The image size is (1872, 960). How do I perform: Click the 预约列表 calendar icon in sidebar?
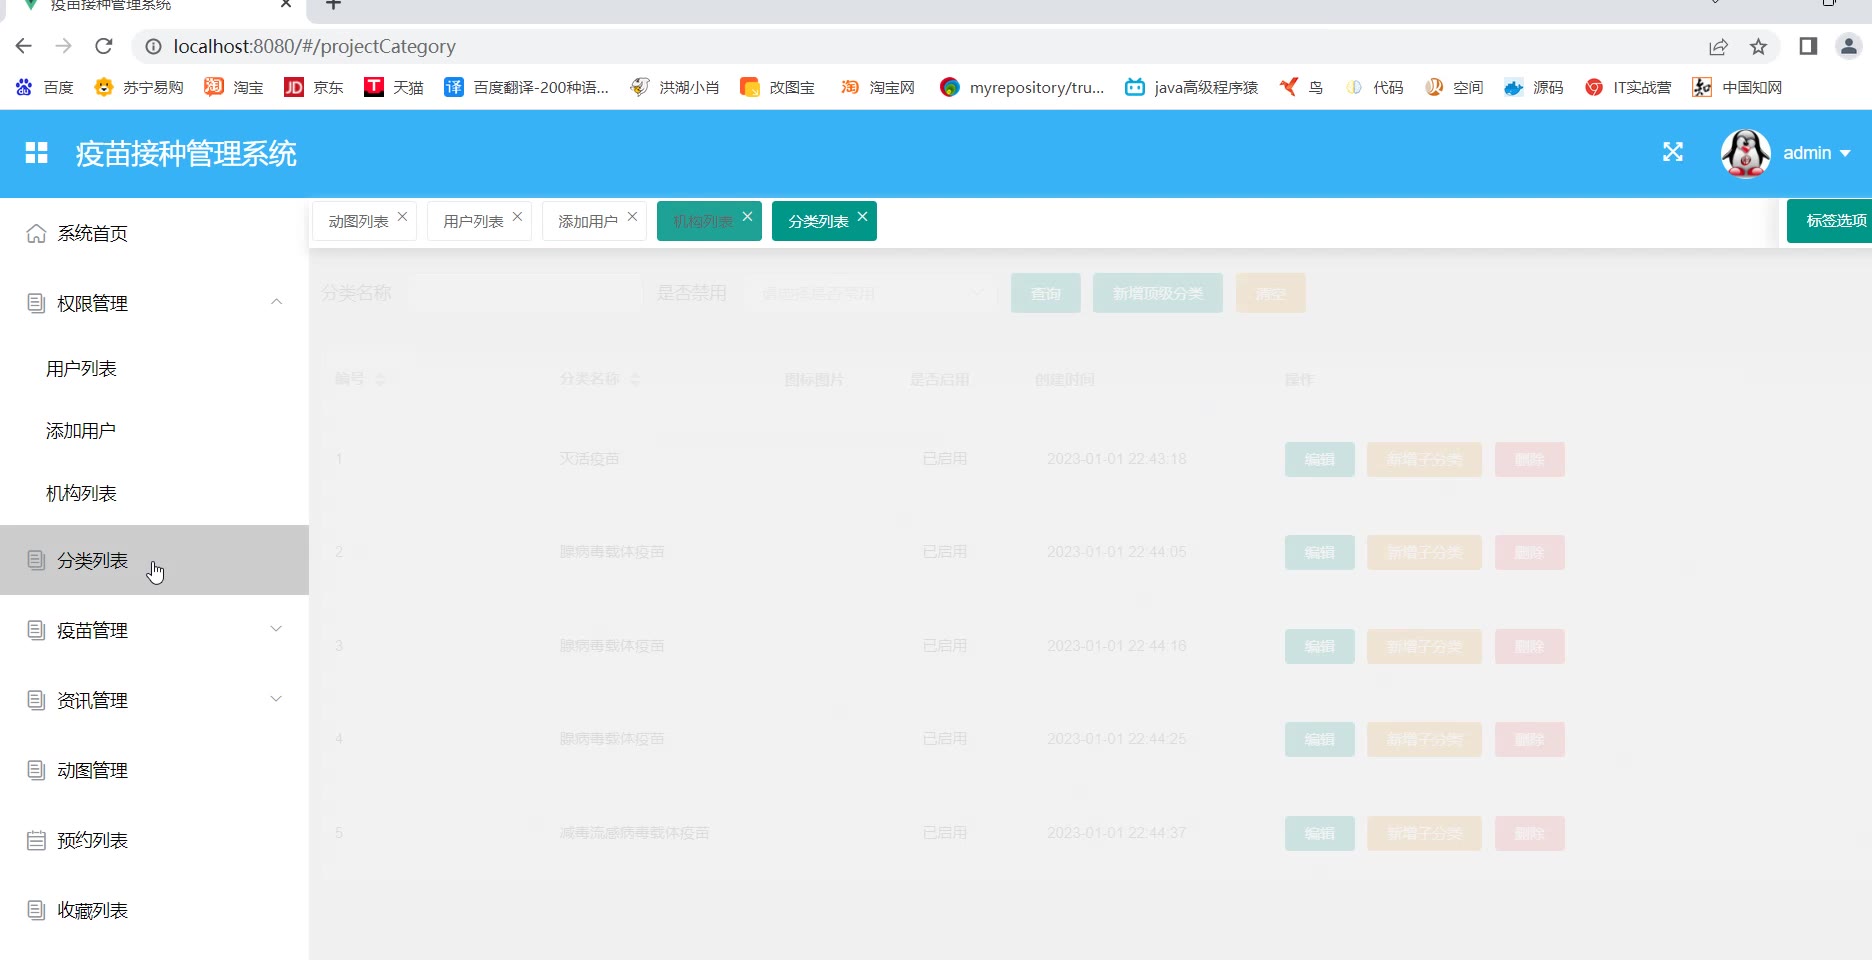tap(36, 840)
